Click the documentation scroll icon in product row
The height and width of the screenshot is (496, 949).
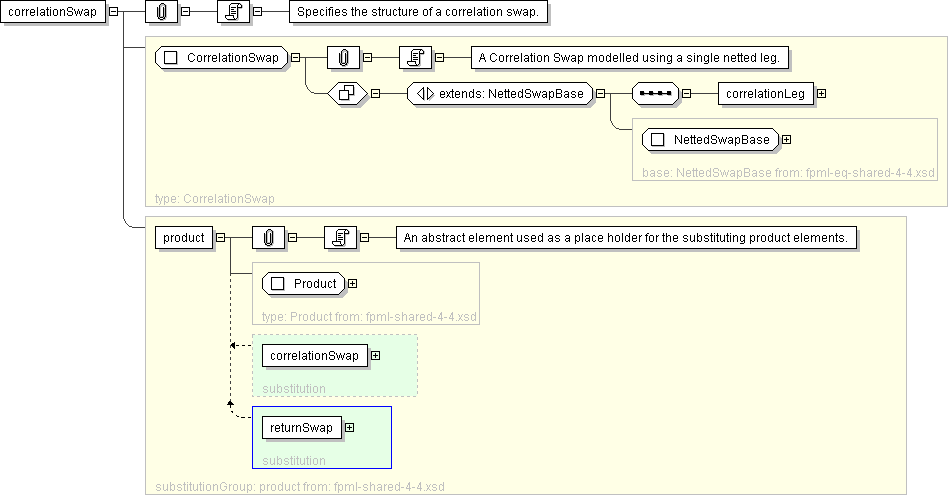point(340,238)
